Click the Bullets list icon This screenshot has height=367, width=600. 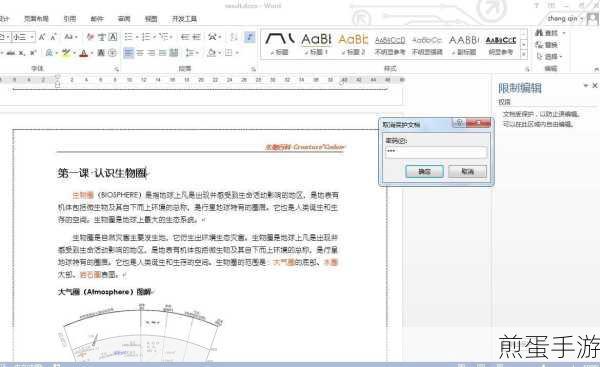[x=129, y=37]
